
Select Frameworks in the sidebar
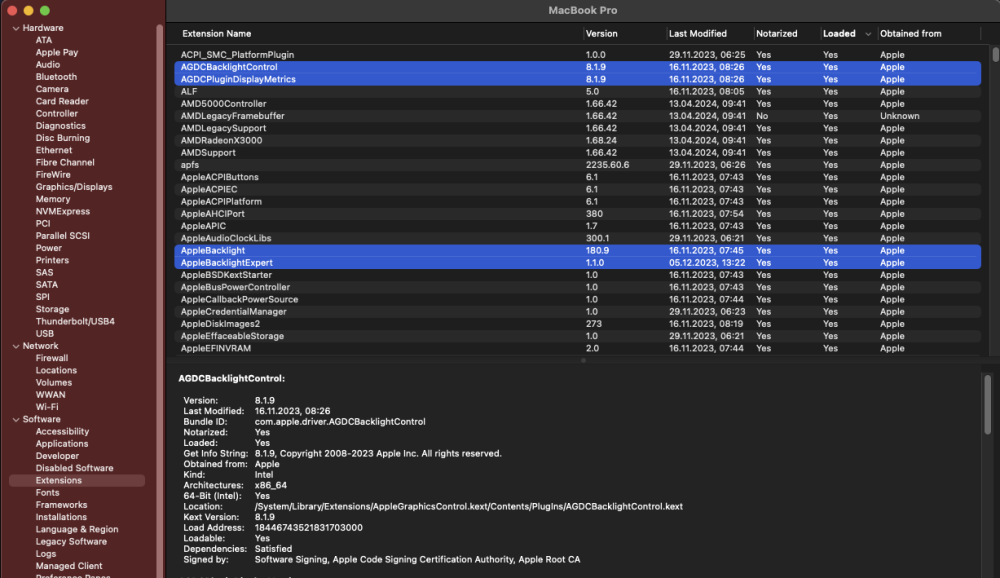(x=61, y=505)
